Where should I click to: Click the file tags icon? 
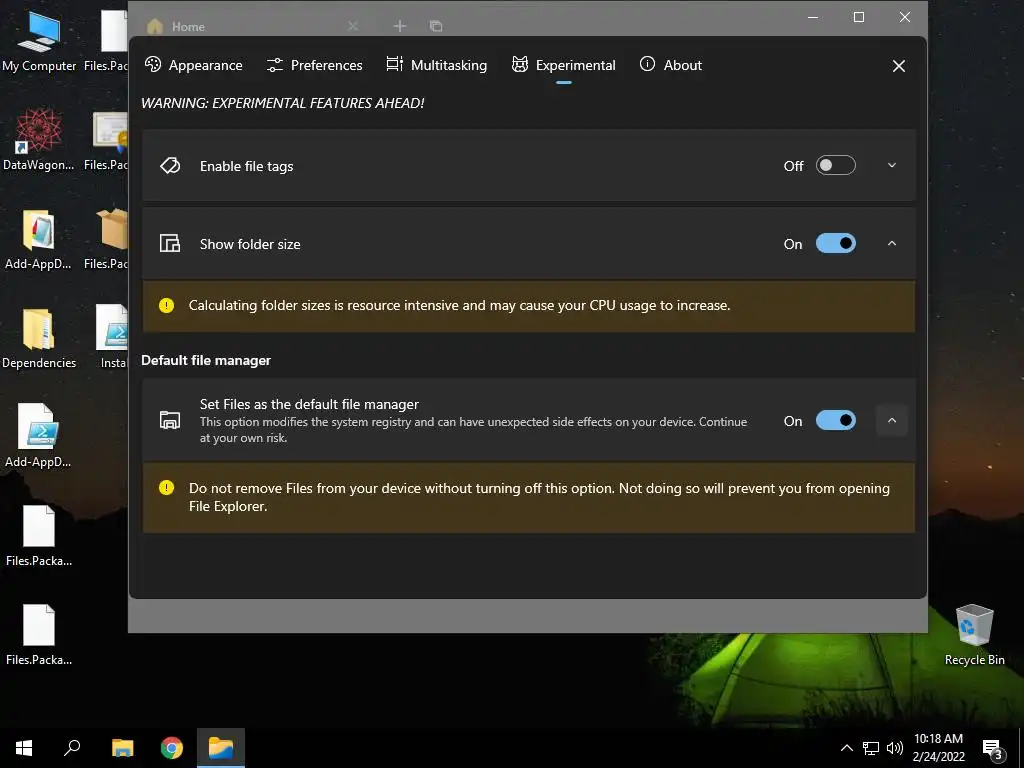[170, 166]
